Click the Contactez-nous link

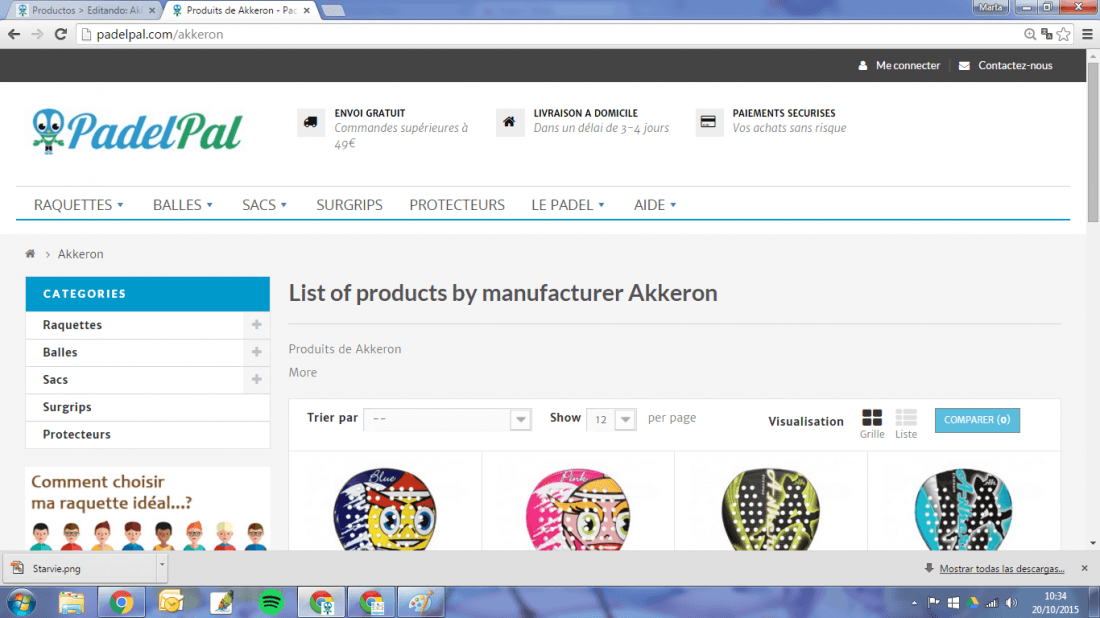pos(1015,65)
